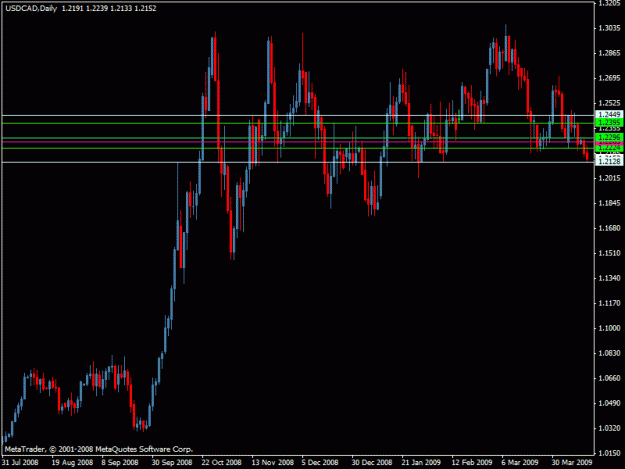The height and width of the screenshot is (469, 625).
Task: Click the 1.0830 price axis value
Action: click(x=609, y=353)
